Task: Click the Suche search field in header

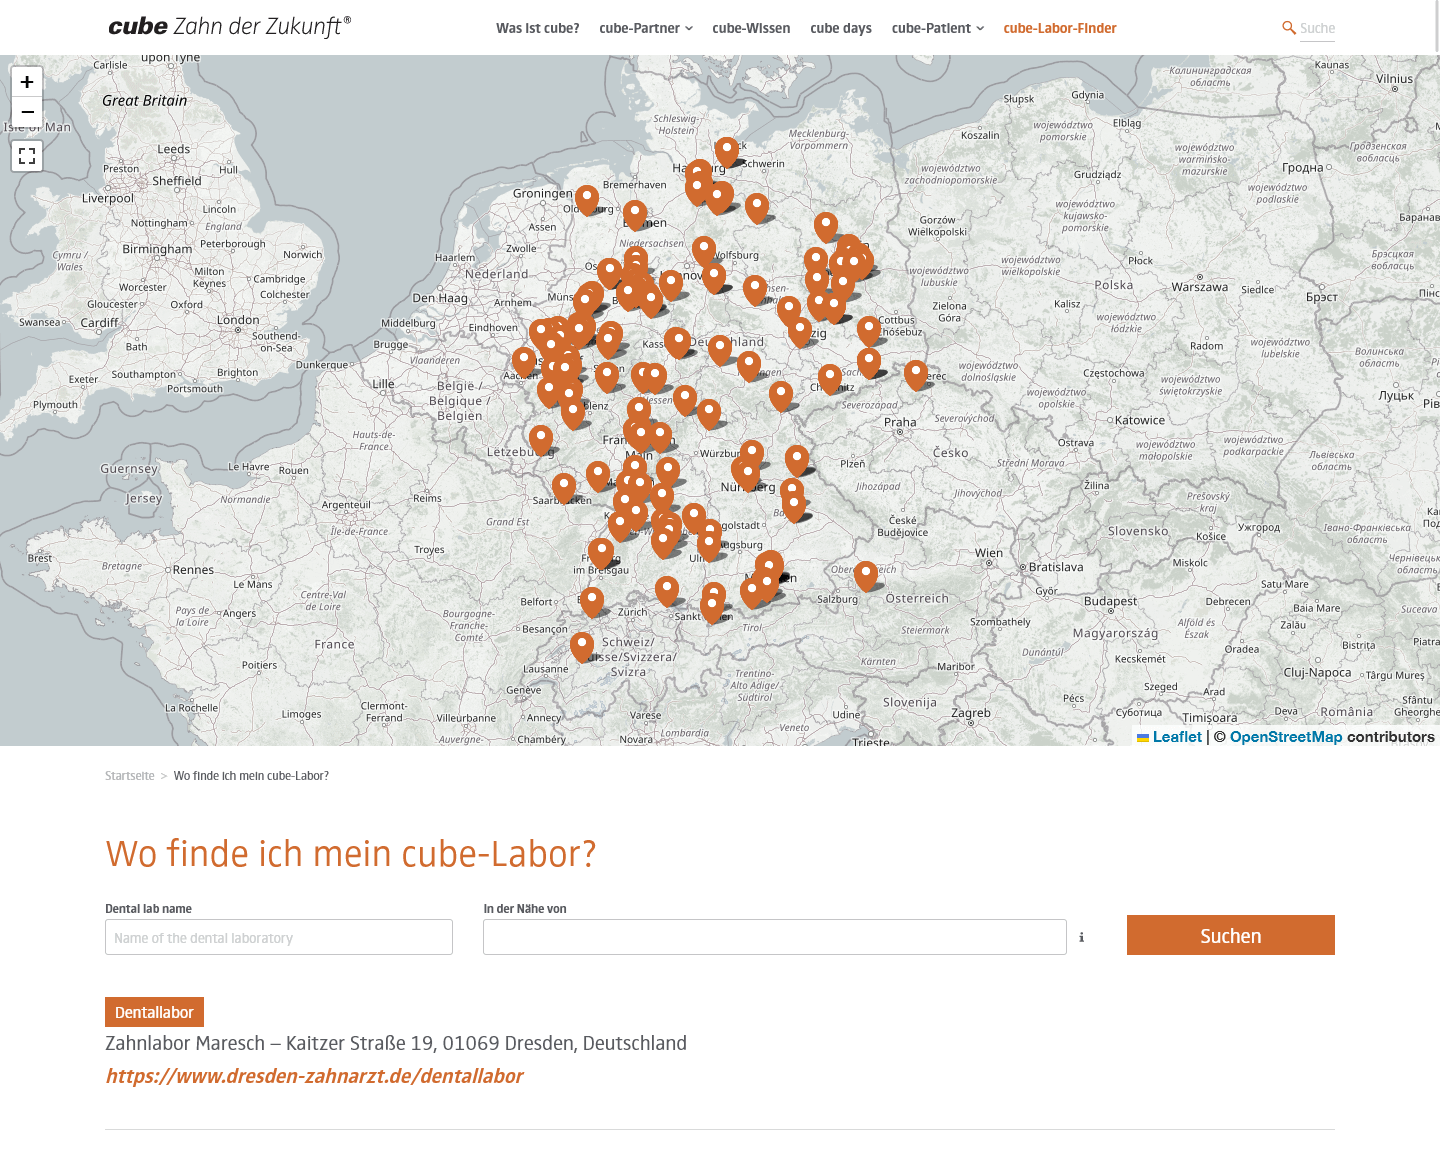Action: point(1317,28)
